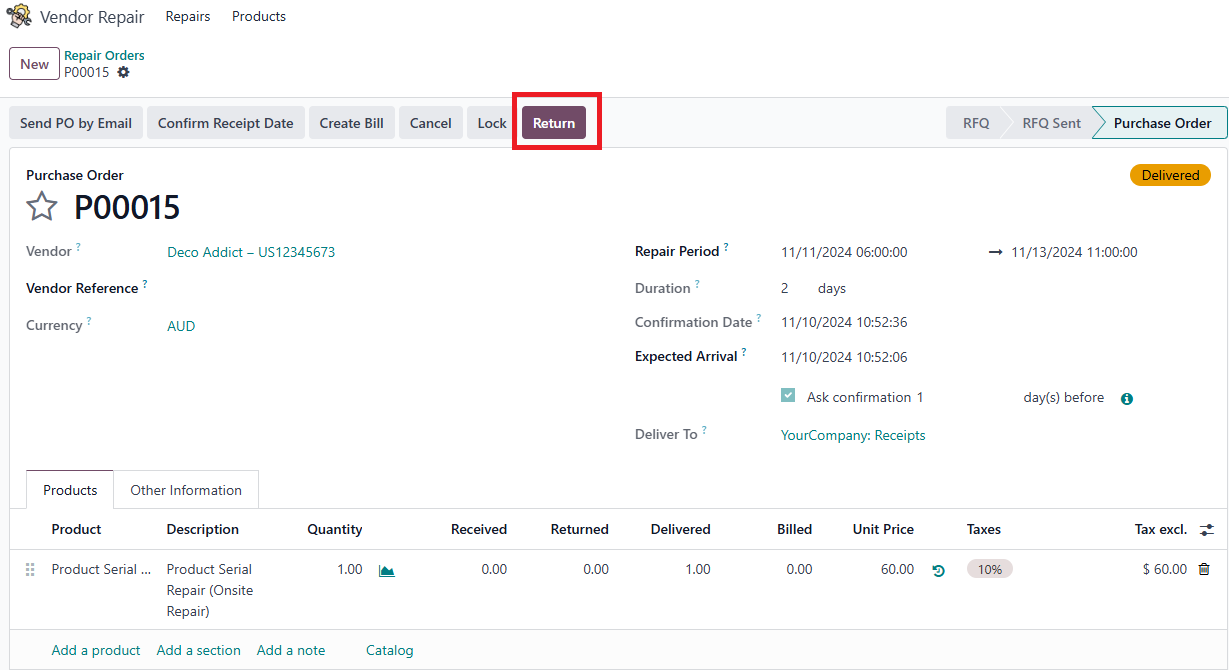
Task: Toggle the Ask confirmation checkbox
Action: coord(788,396)
